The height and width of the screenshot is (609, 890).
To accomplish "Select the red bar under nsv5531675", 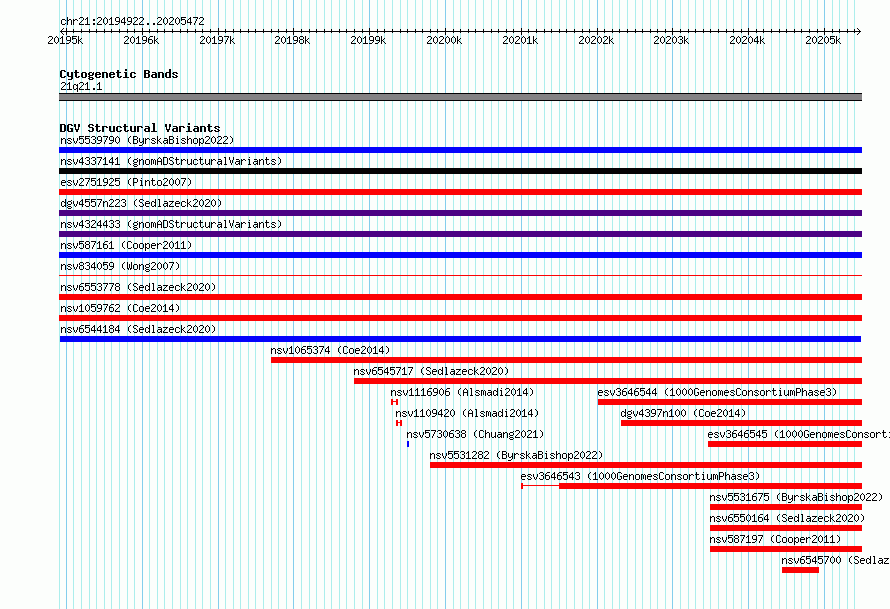I will tap(786, 507).
